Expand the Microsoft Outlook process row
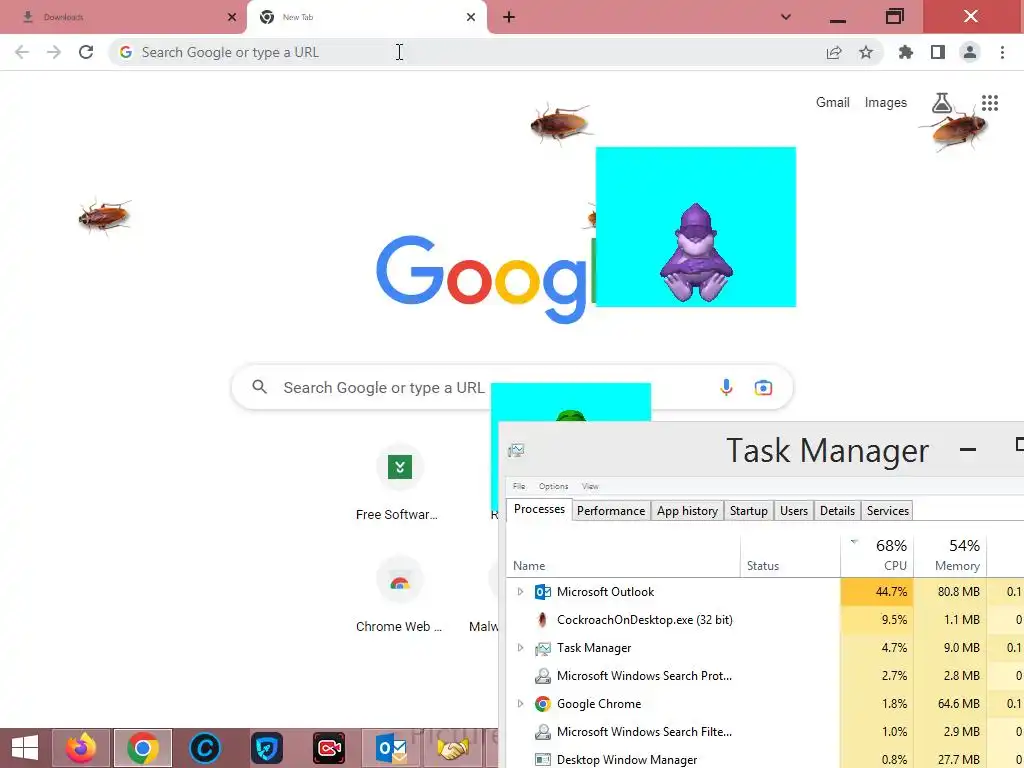The image size is (1024, 768). coord(520,592)
